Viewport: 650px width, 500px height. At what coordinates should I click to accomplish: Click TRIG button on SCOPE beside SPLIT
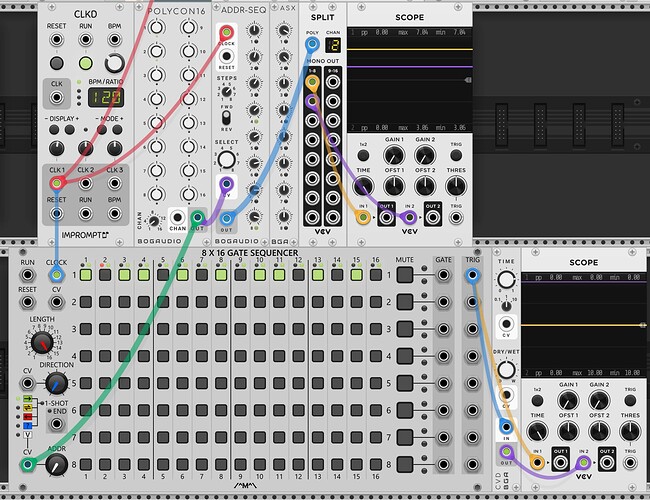point(456,155)
